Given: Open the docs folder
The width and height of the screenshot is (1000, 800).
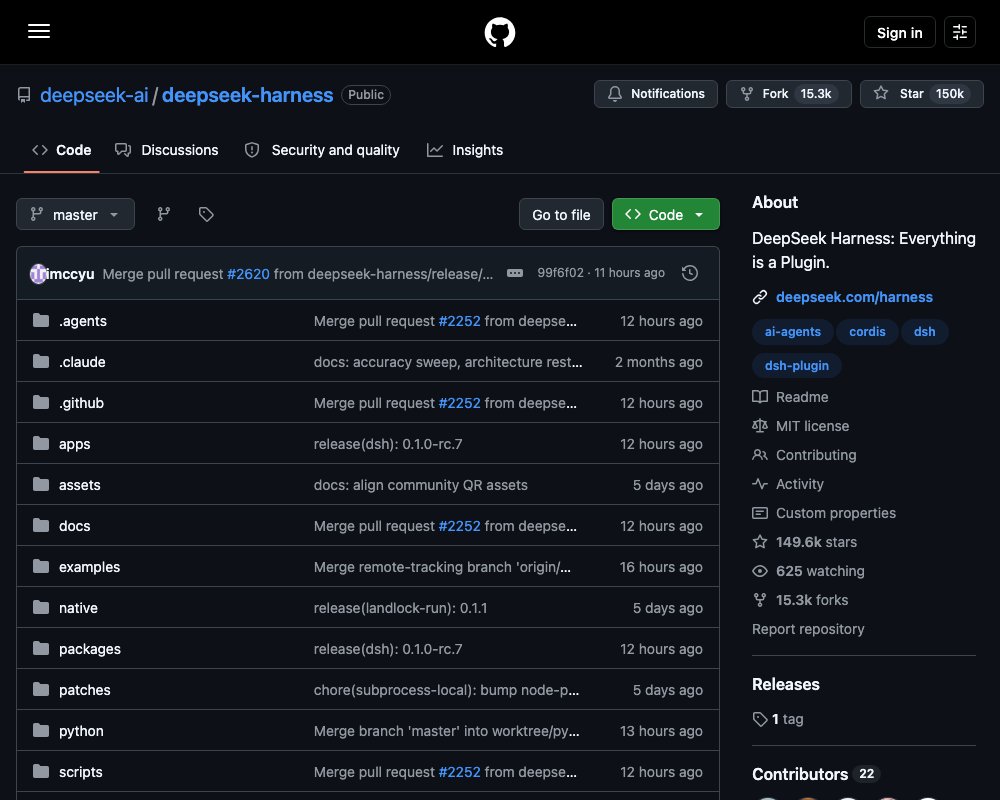Looking at the screenshot, I should 75,526.
